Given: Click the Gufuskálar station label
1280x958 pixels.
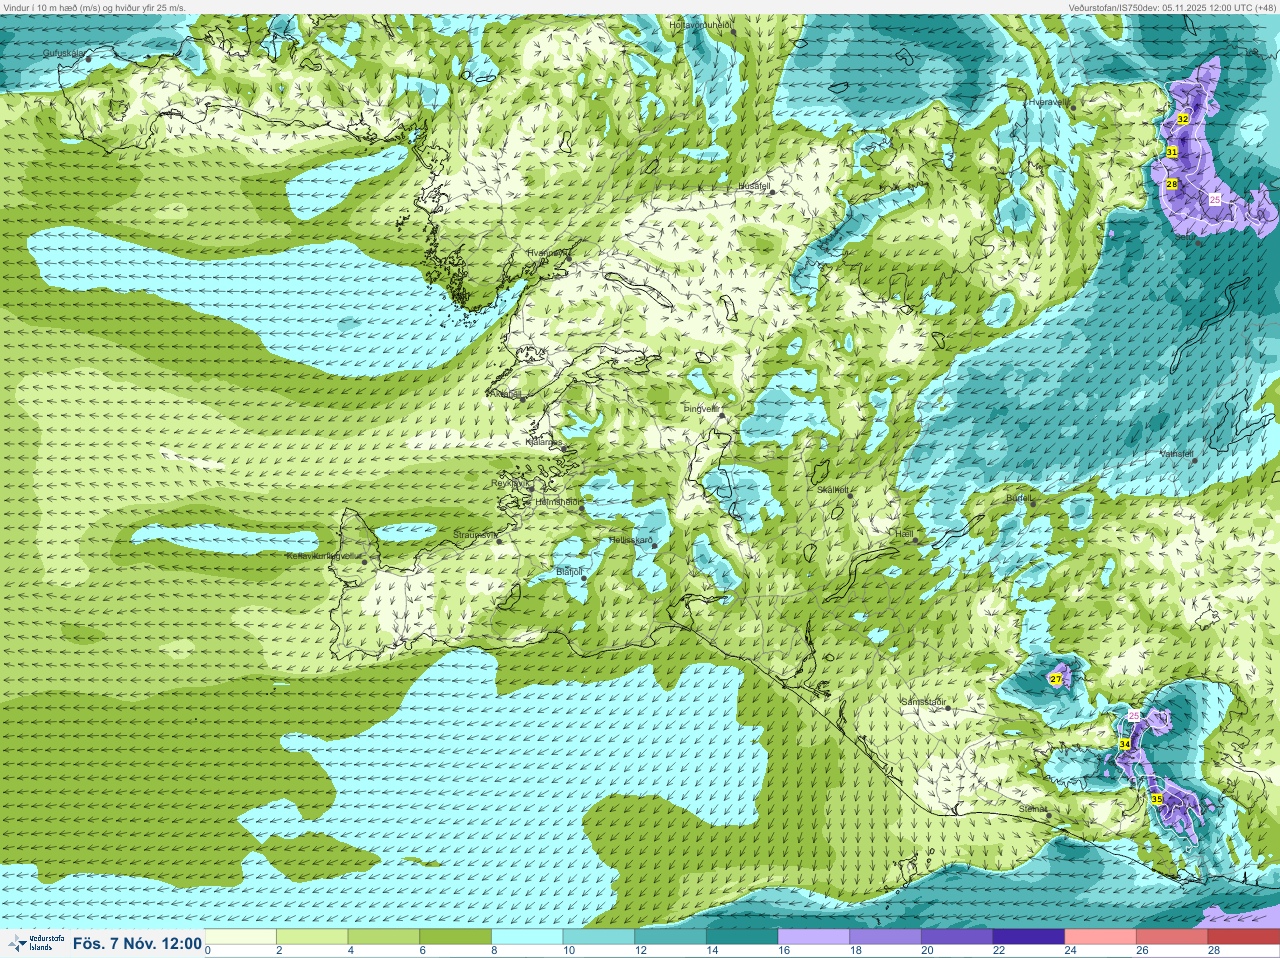Looking at the screenshot, I should tap(63, 52).
